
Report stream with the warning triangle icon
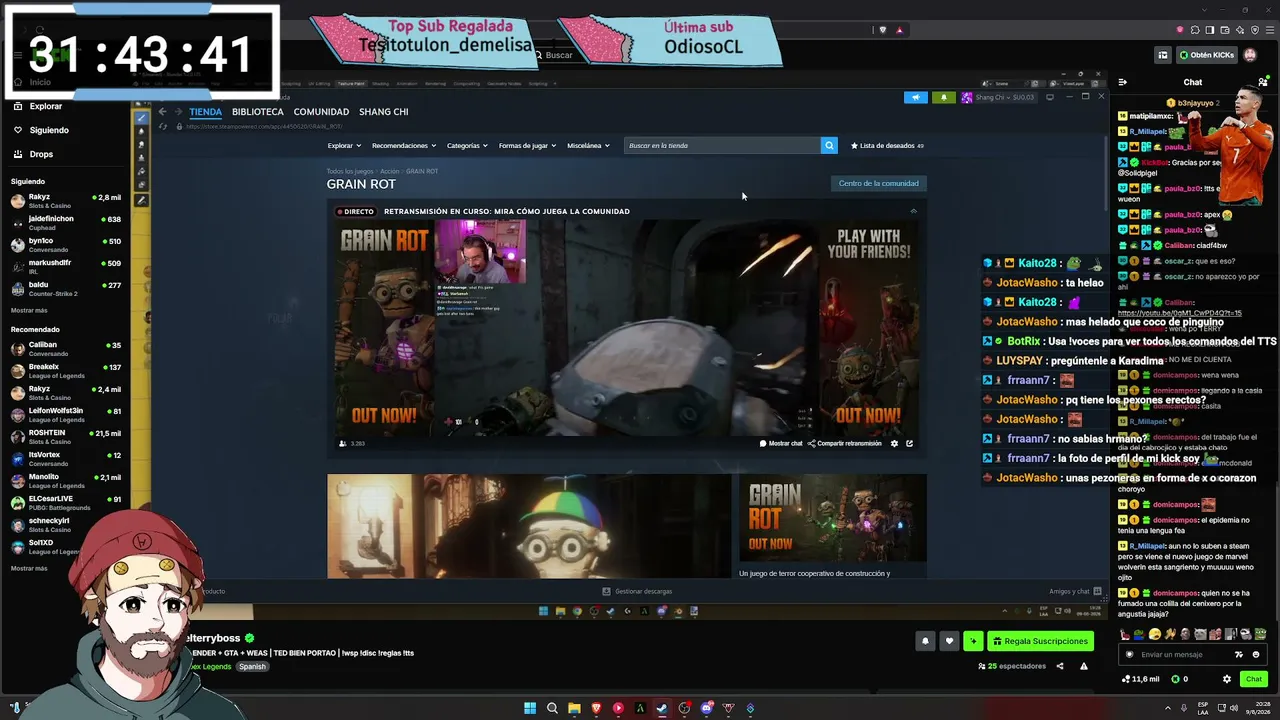(x=1083, y=666)
